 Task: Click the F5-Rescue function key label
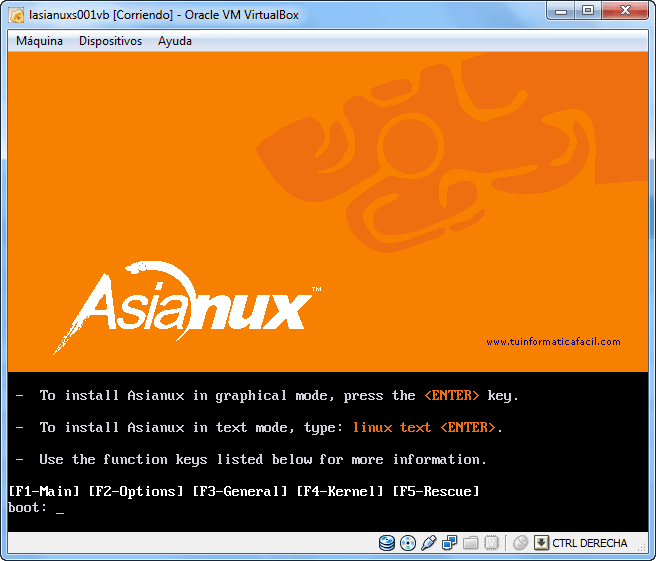[x=436, y=491]
